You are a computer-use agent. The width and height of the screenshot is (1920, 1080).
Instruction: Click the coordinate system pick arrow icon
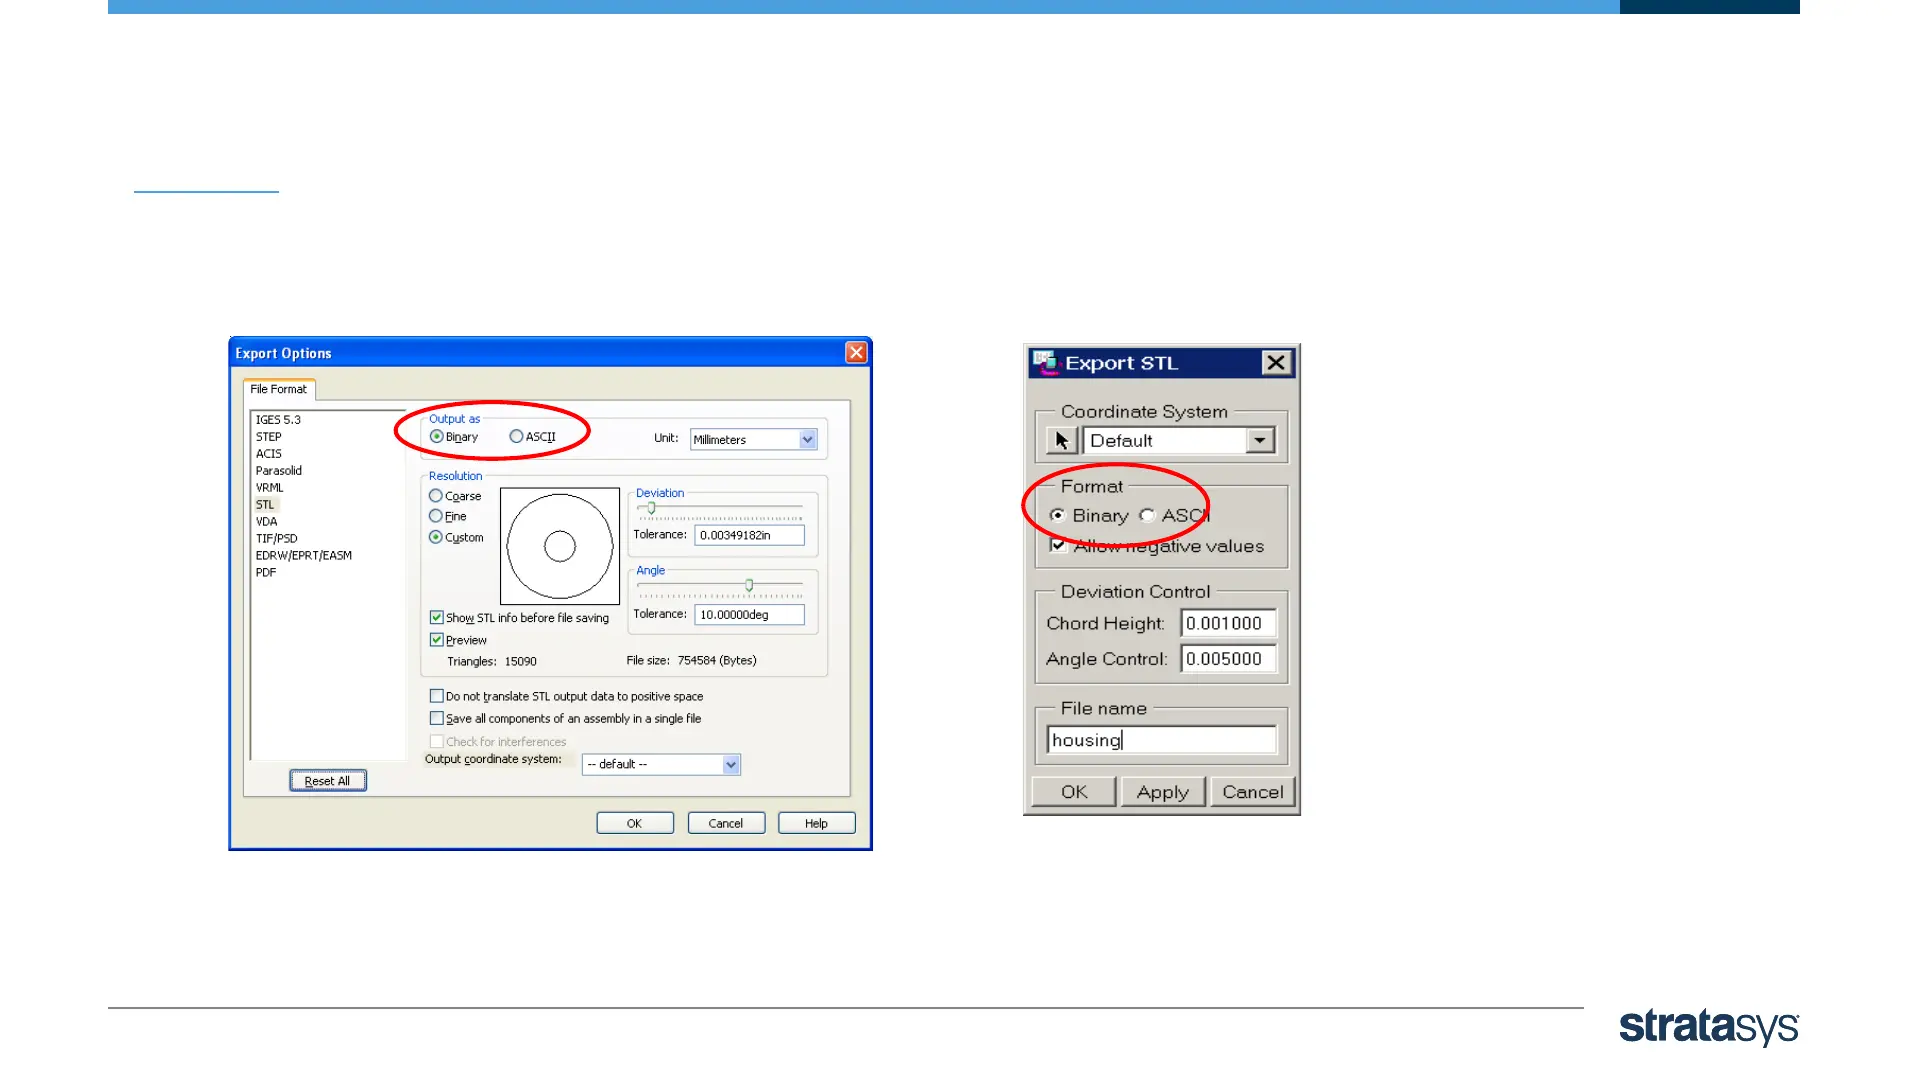pyautogui.click(x=1061, y=440)
